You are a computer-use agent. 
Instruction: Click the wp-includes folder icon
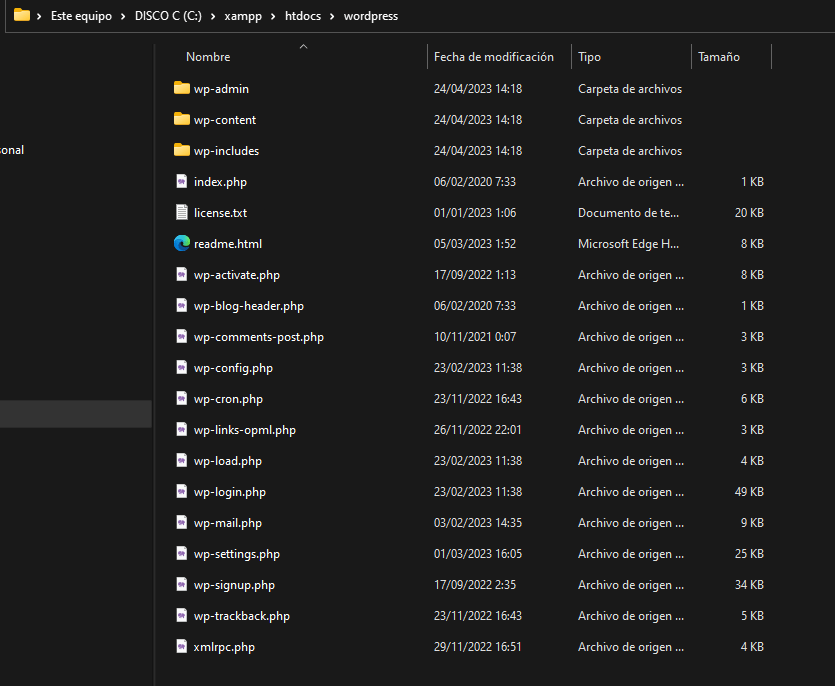pyautogui.click(x=181, y=150)
